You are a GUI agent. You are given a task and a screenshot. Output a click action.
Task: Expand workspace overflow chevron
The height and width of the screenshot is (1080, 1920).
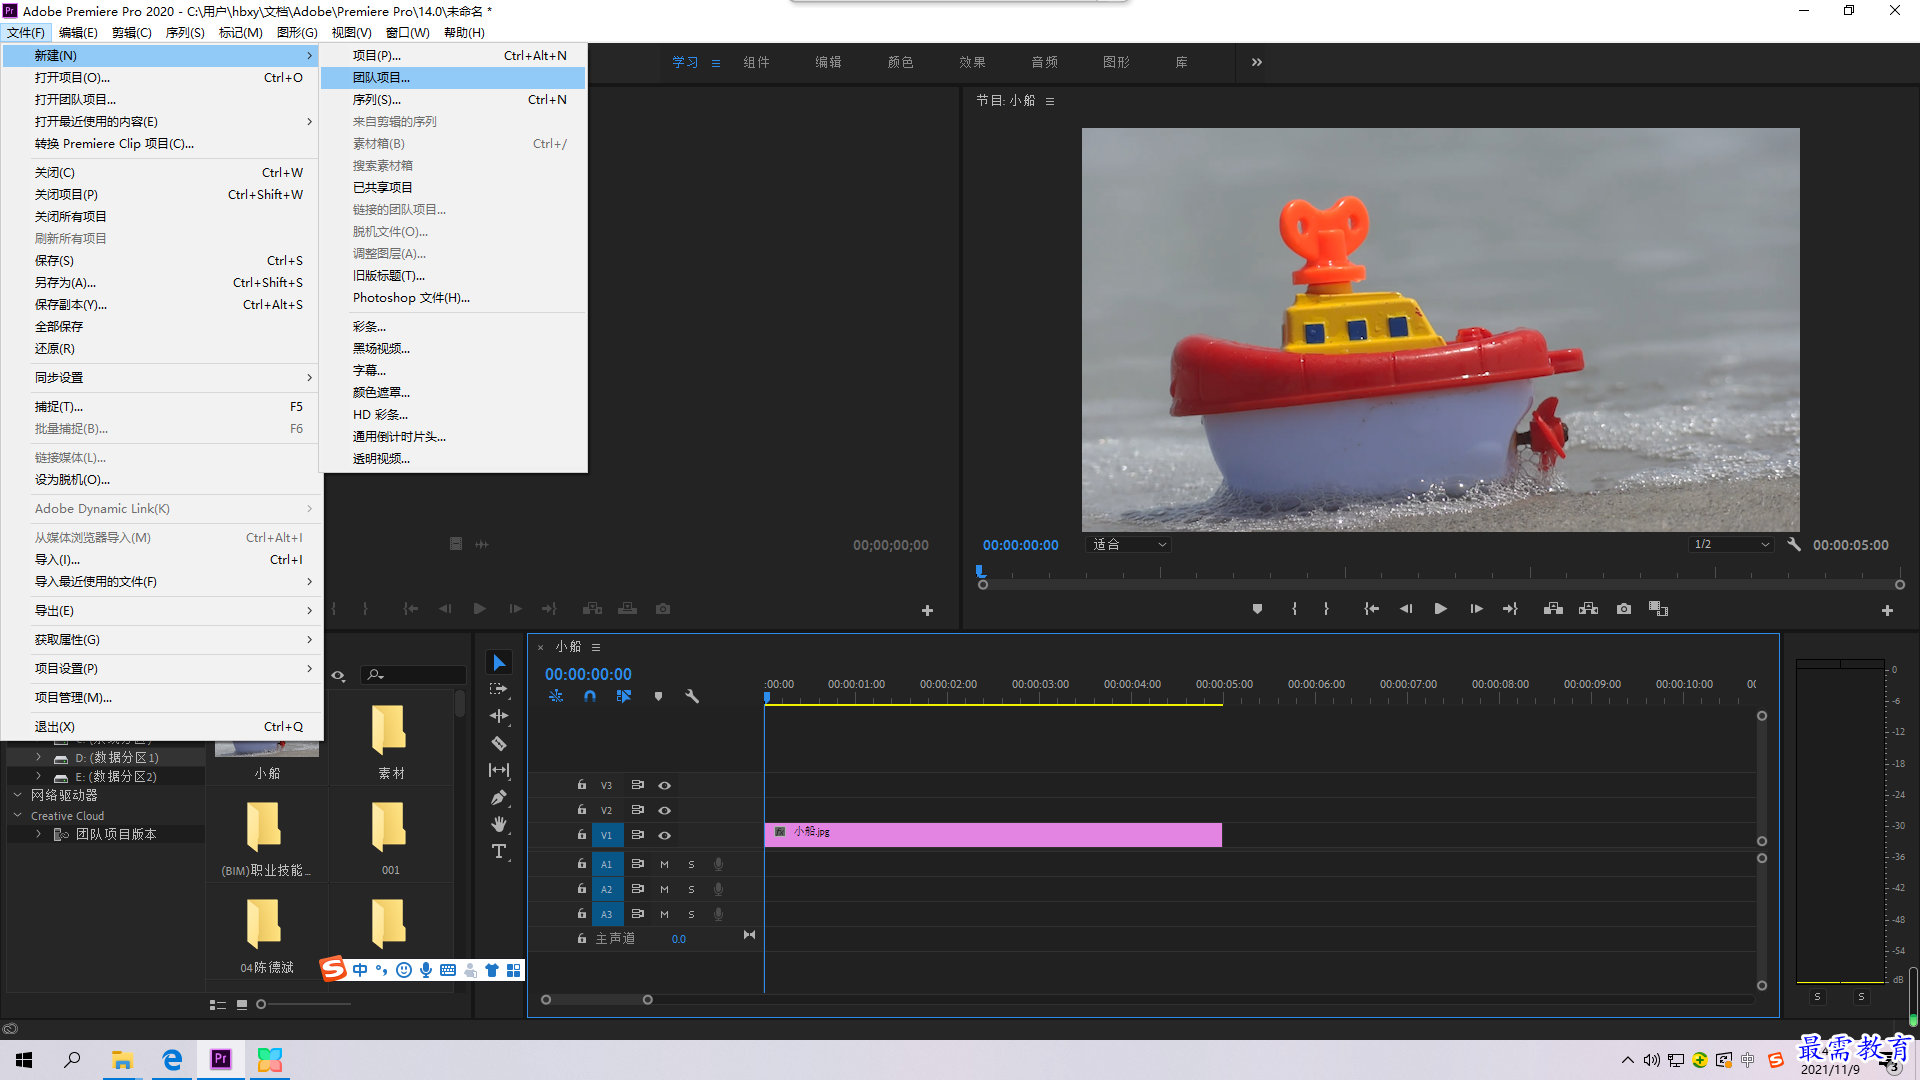1256,62
